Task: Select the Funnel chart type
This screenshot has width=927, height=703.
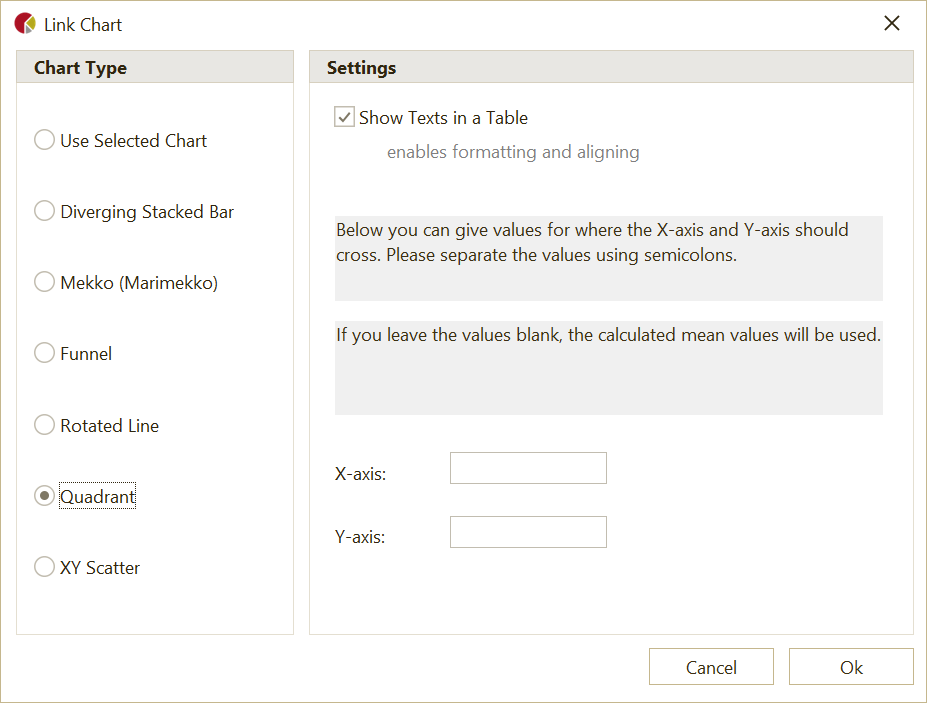Action: (44, 353)
